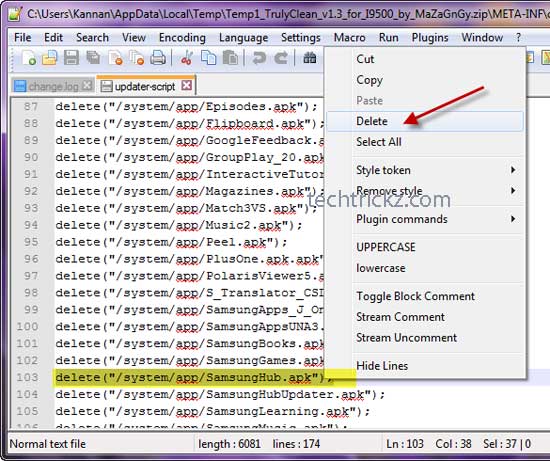This screenshot has width=550, height=461.
Task: Click 'Normal text file' in status bar
Action: (48, 444)
